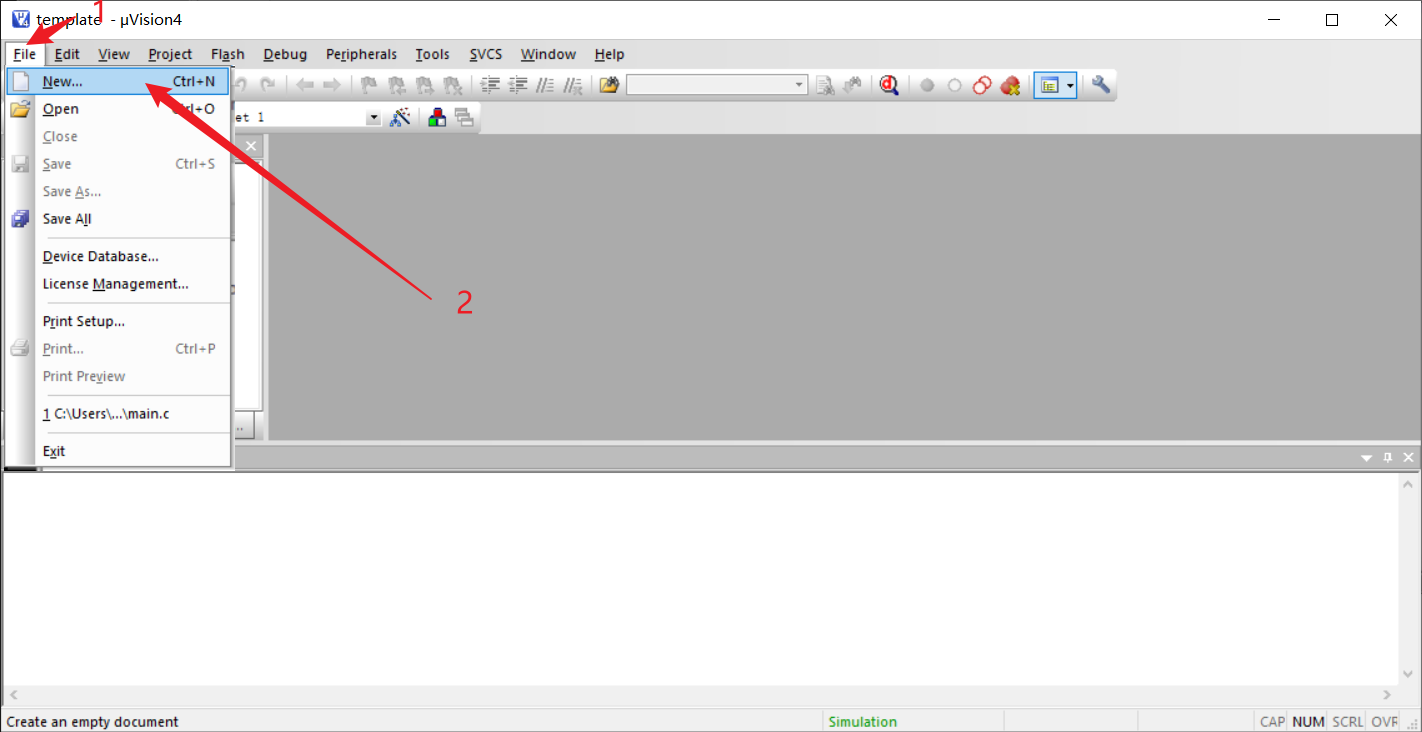Expand the Select Target dropdown arrow
The image size is (1422, 732).
coord(374,117)
